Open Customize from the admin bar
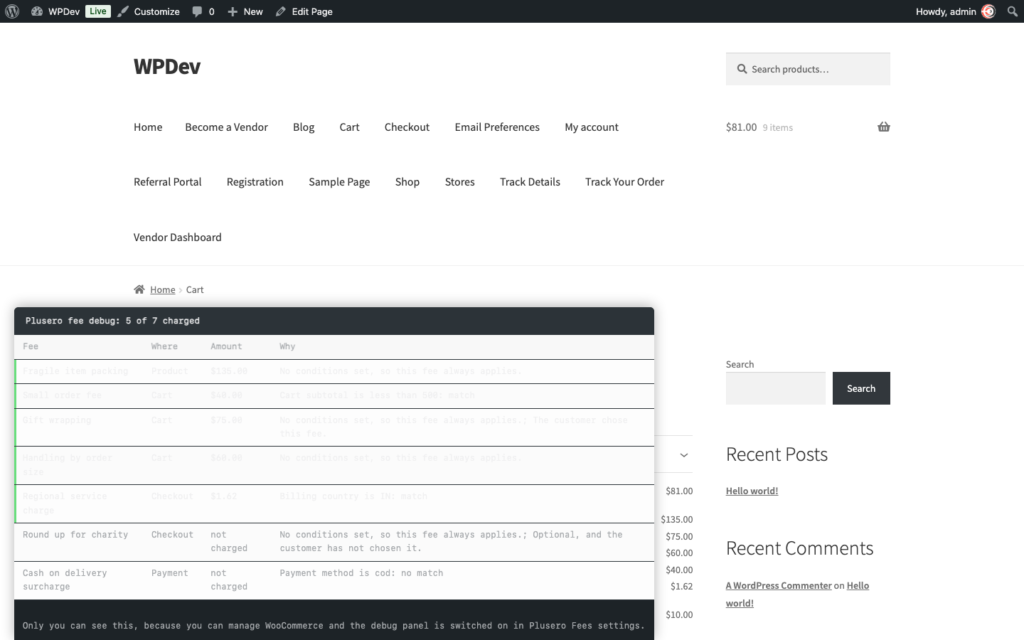The height and width of the screenshot is (640, 1024). [149, 11]
